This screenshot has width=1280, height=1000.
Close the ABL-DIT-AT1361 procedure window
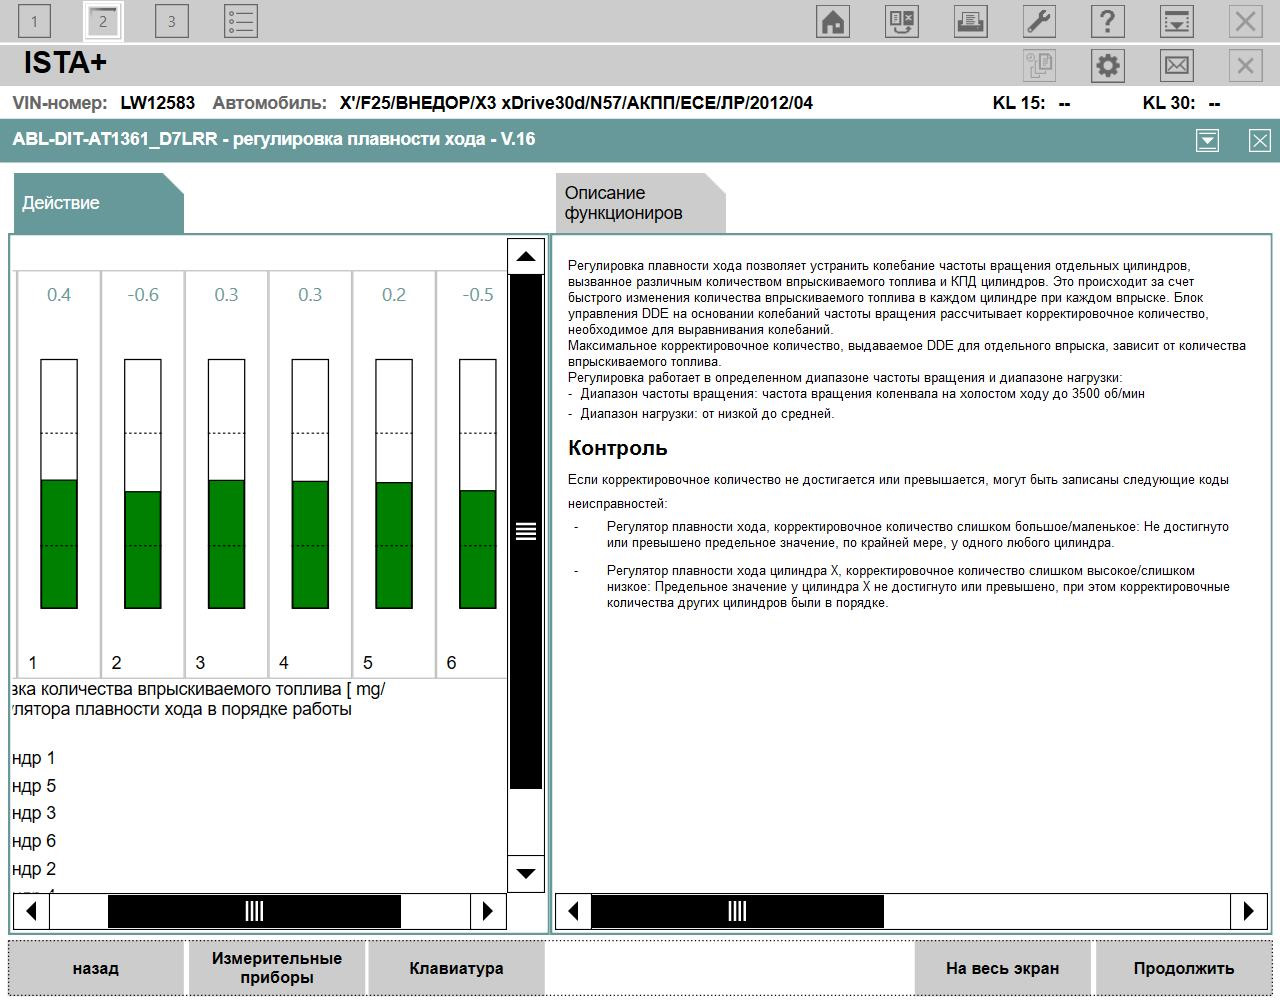pos(1260,140)
